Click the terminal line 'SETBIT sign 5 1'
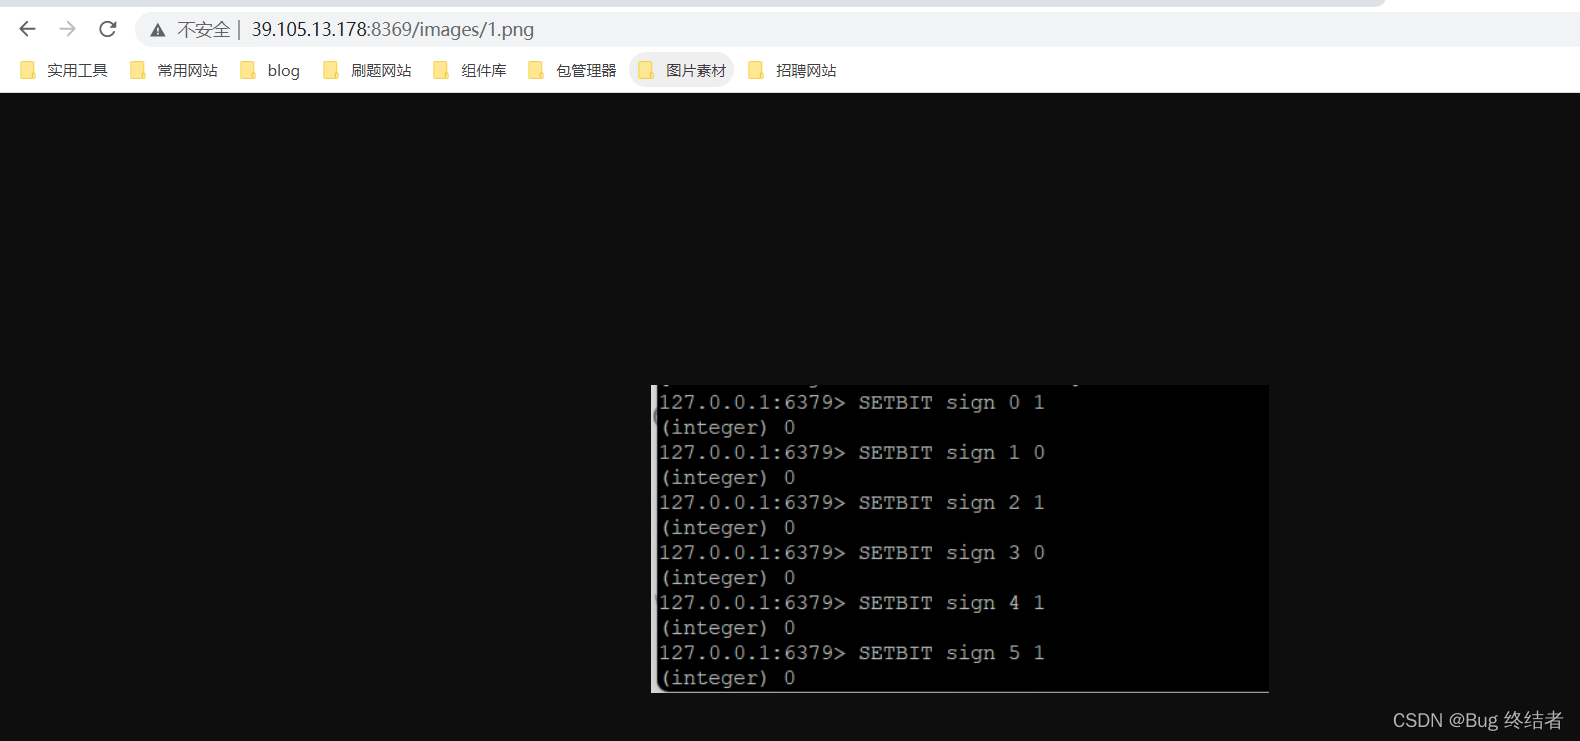The height and width of the screenshot is (741, 1580). point(952,653)
